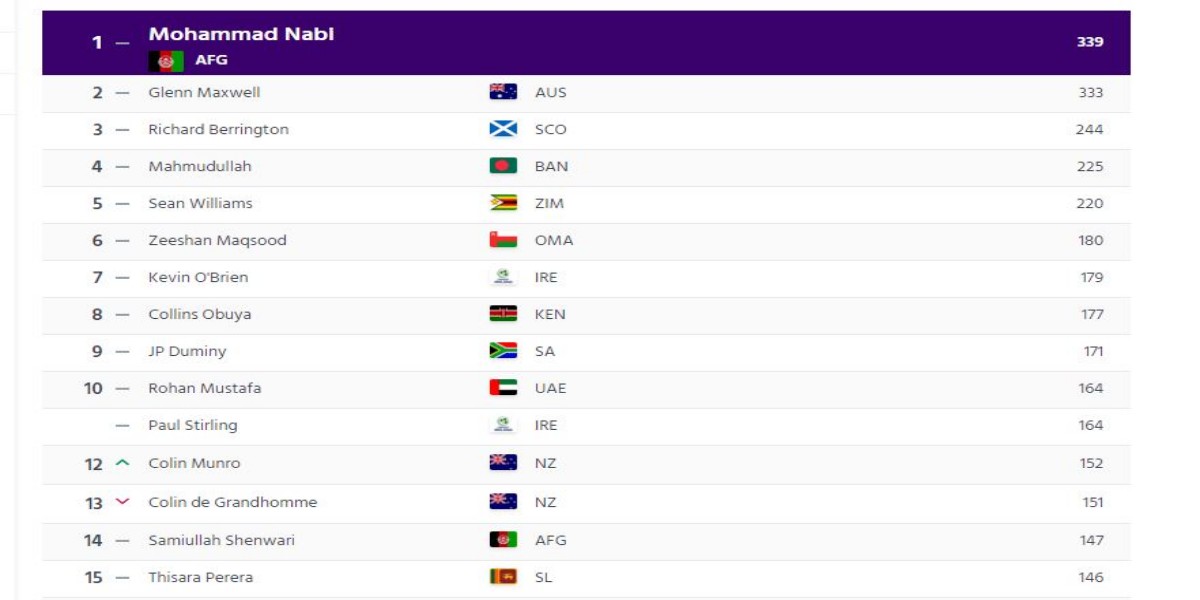Click the Ireland crest in Paul Stirling's row
1200x600 pixels.
pyautogui.click(x=503, y=425)
